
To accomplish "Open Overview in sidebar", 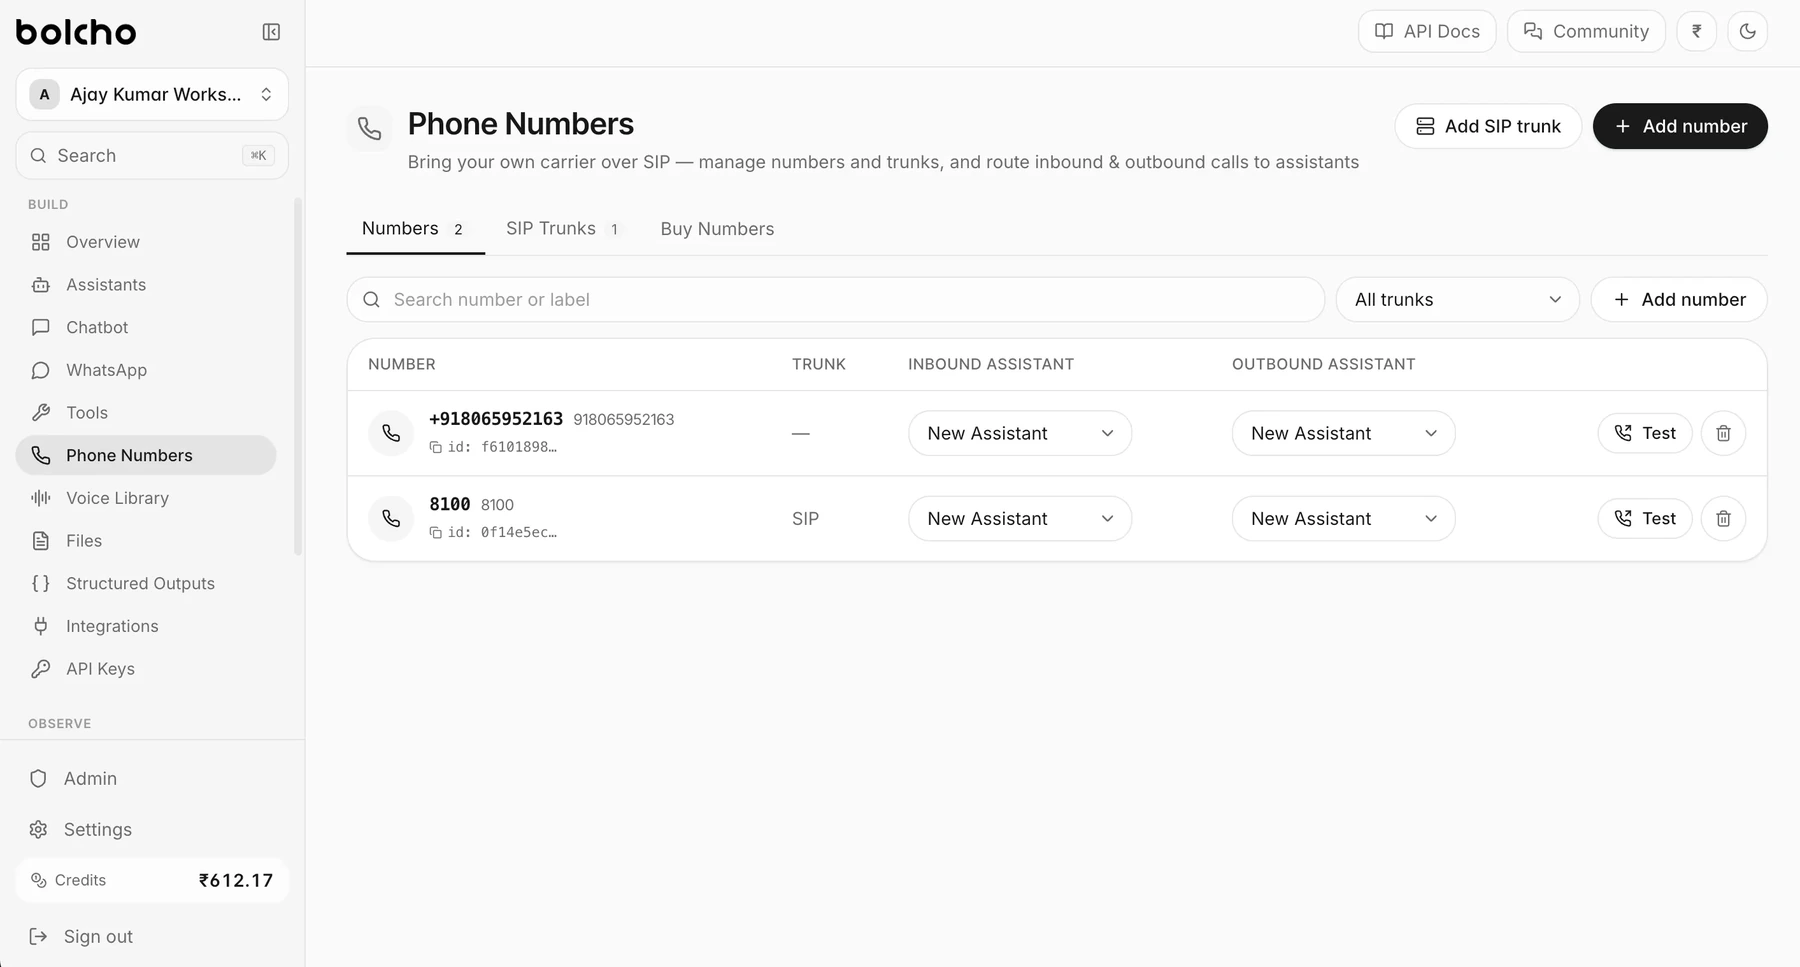I will pyautogui.click(x=146, y=242).
